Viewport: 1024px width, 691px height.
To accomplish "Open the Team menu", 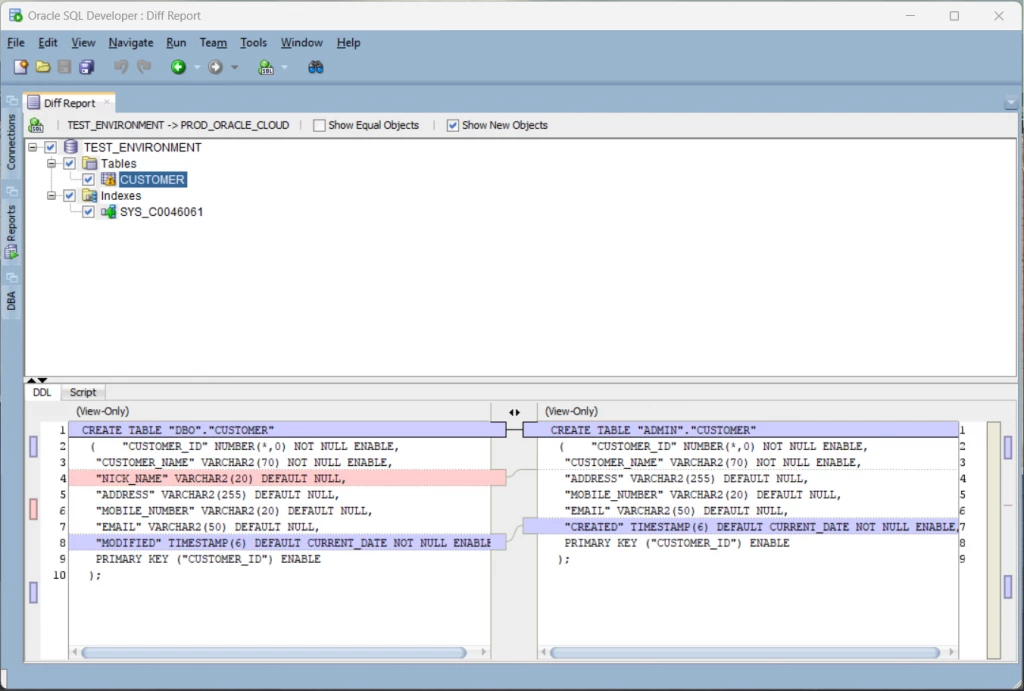I will pyautogui.click(x=213, y=42).
